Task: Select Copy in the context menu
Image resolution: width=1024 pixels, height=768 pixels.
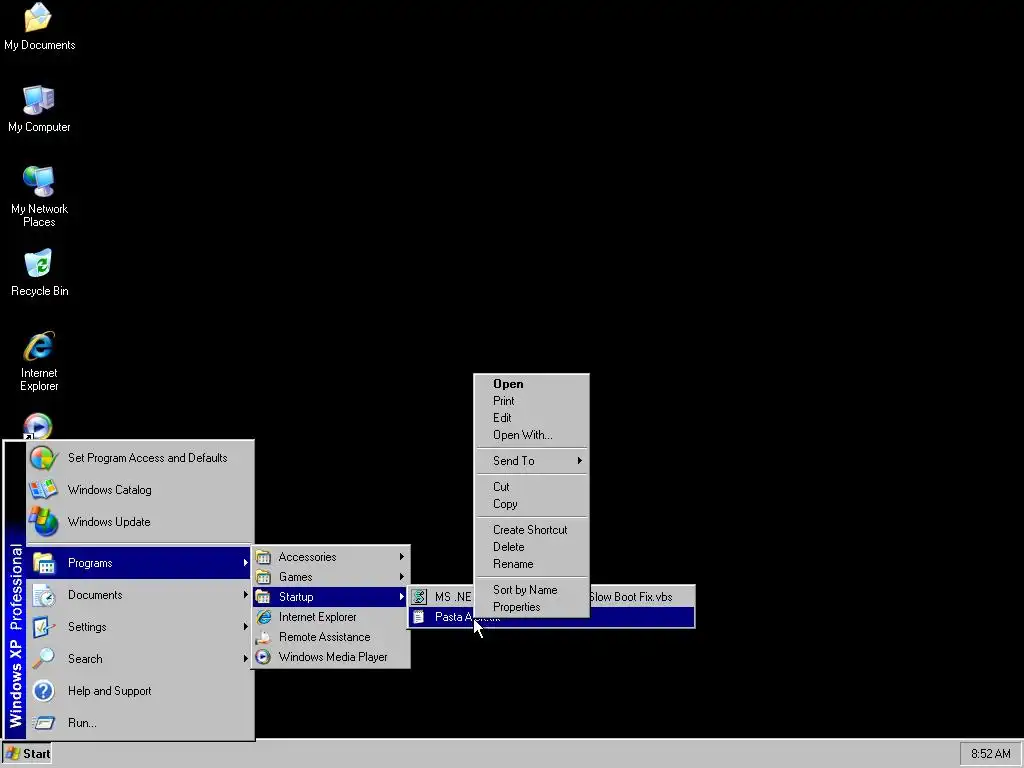Action: (532, 504)
